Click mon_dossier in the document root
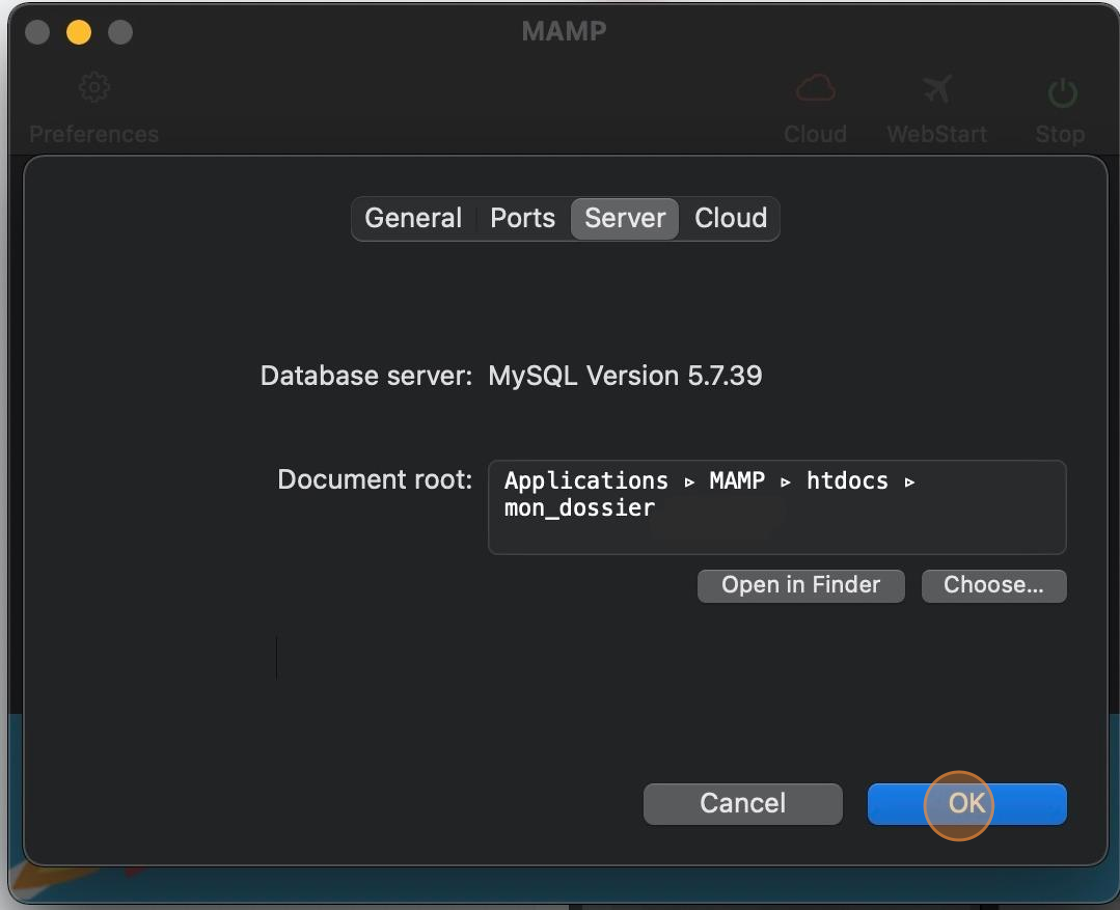Screen dimensions: 1120x910 [580, 508]
